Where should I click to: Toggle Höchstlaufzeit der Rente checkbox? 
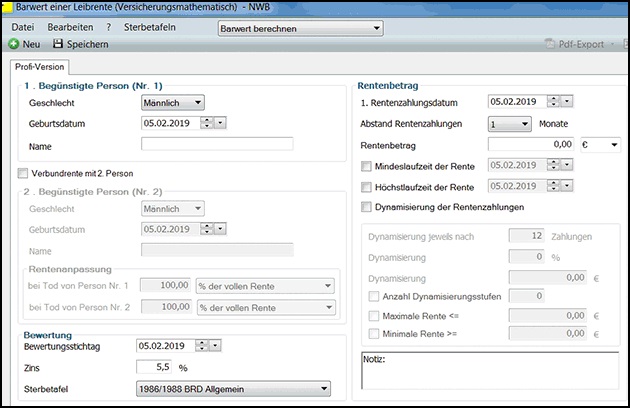click(366, 187)
